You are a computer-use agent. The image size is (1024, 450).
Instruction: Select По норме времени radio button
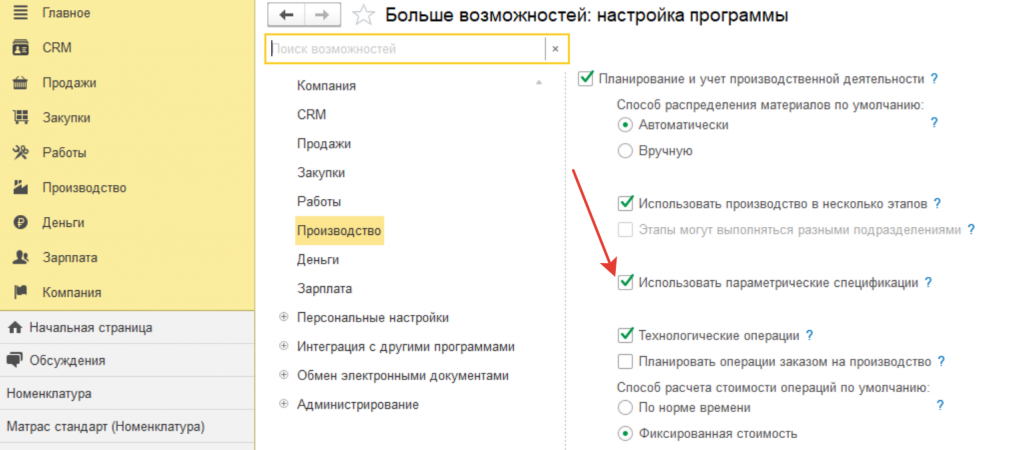625,408
